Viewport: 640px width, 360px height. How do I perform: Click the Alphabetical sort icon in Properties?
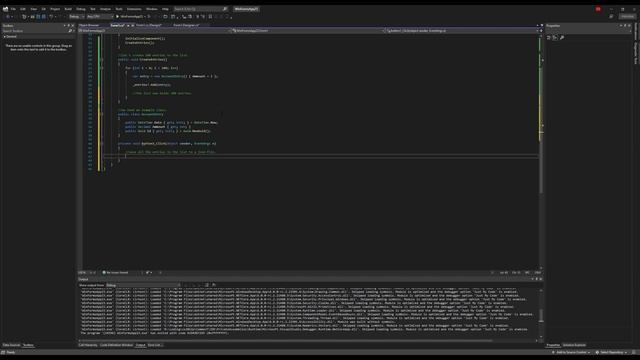(x=555, y=38)
